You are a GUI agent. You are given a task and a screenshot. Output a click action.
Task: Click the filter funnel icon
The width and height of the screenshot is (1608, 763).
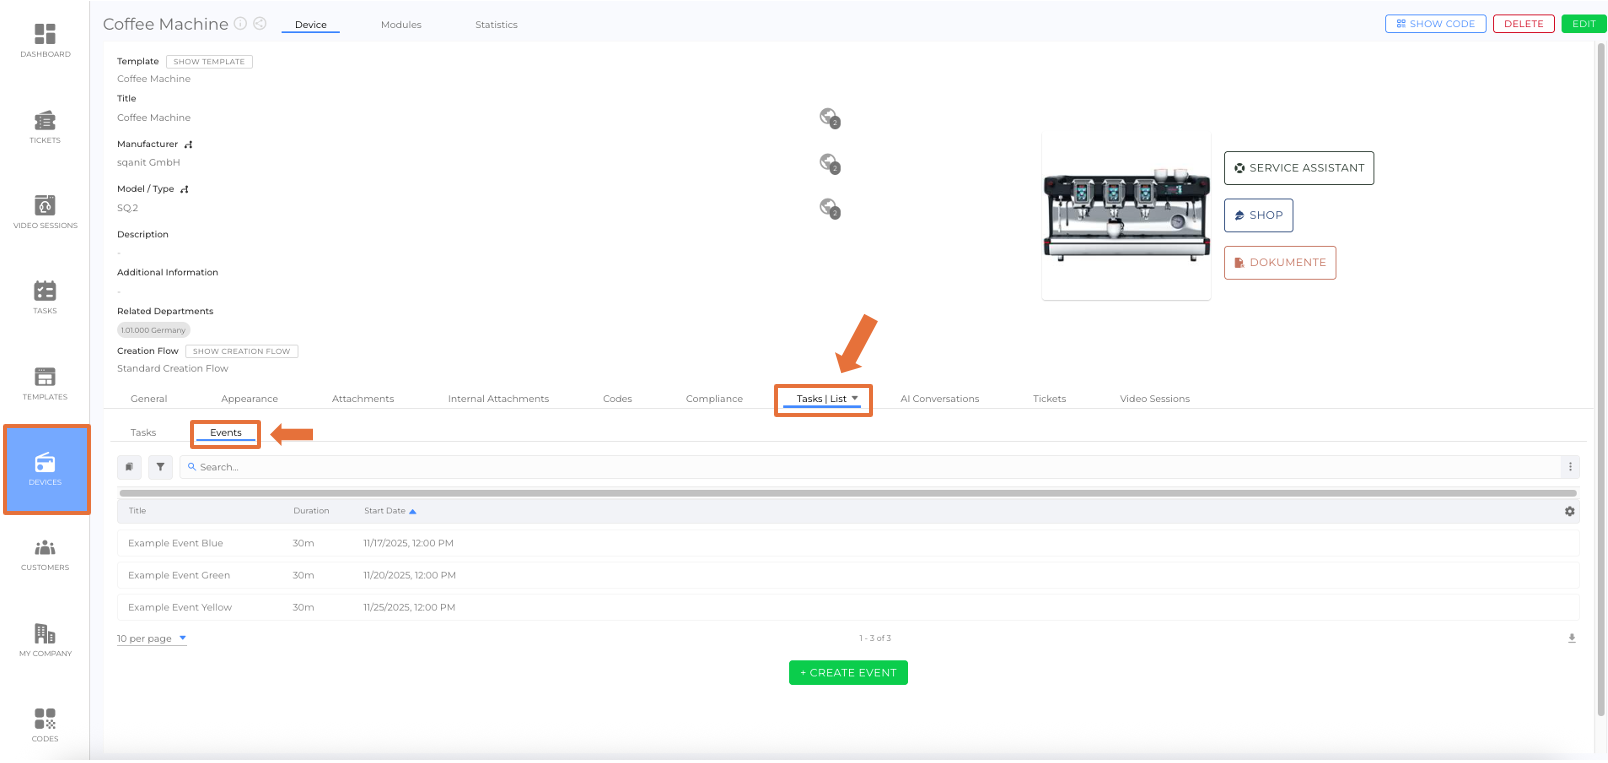point(160,467)
